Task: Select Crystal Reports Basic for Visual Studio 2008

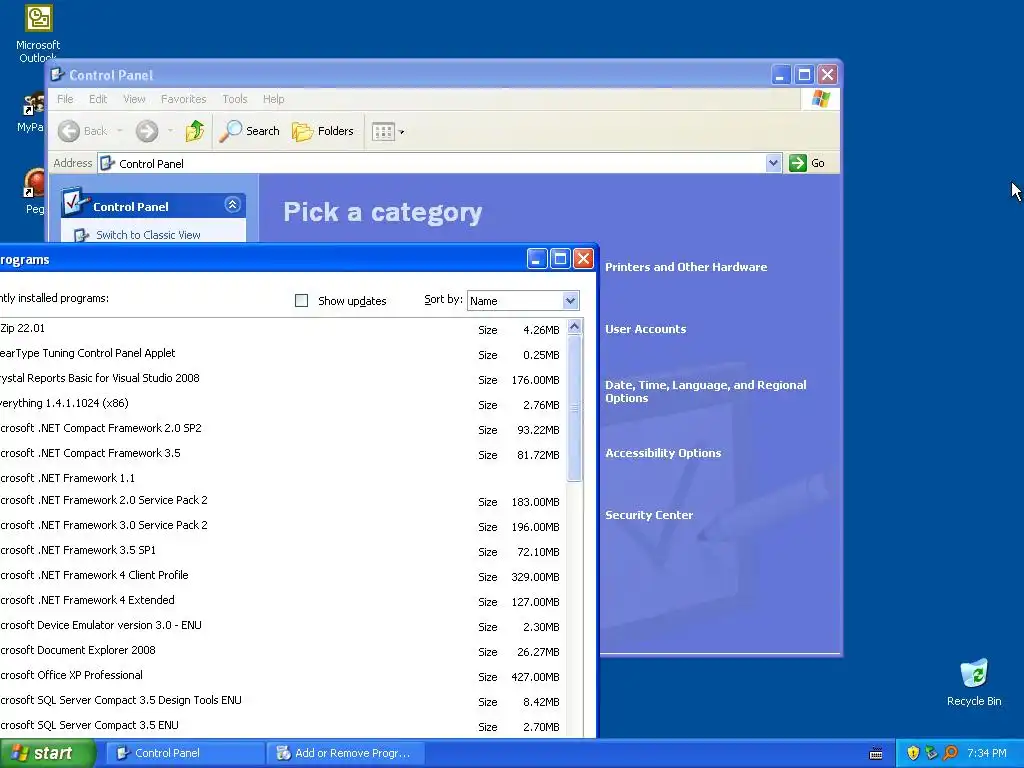Action: click(283, 379)
